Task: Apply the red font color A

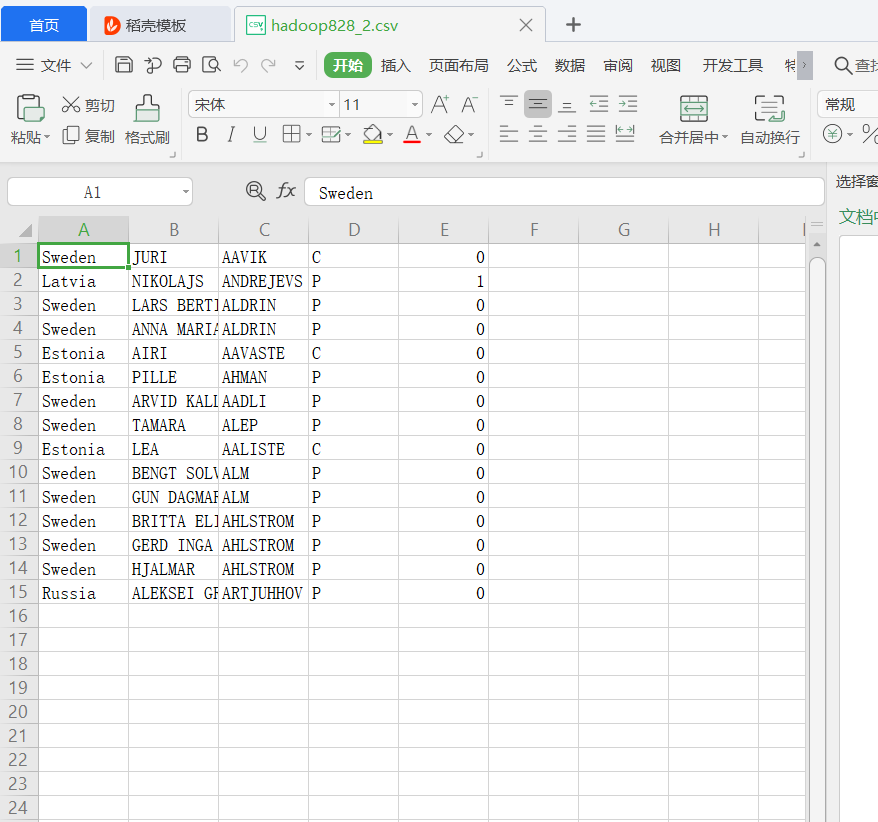Action: tap(412, 134)
